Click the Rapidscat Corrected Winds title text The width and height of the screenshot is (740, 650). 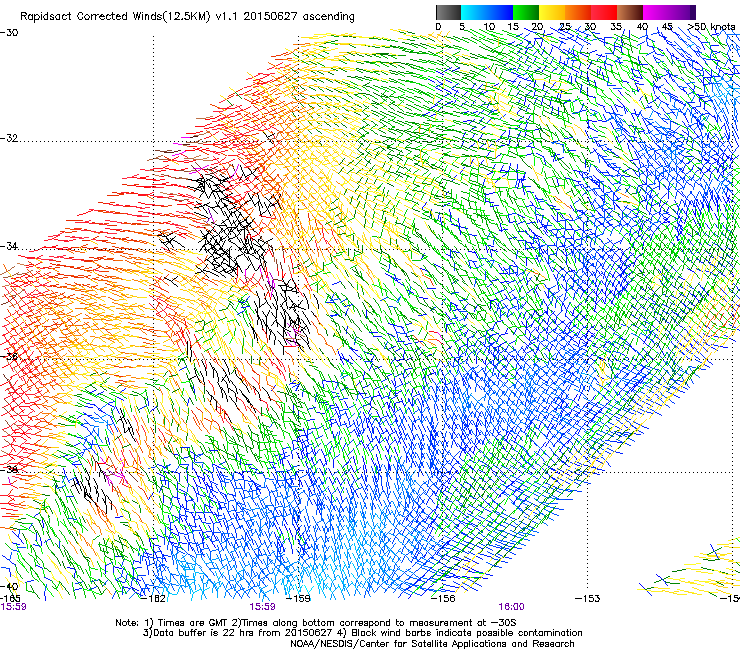[187, 17]
